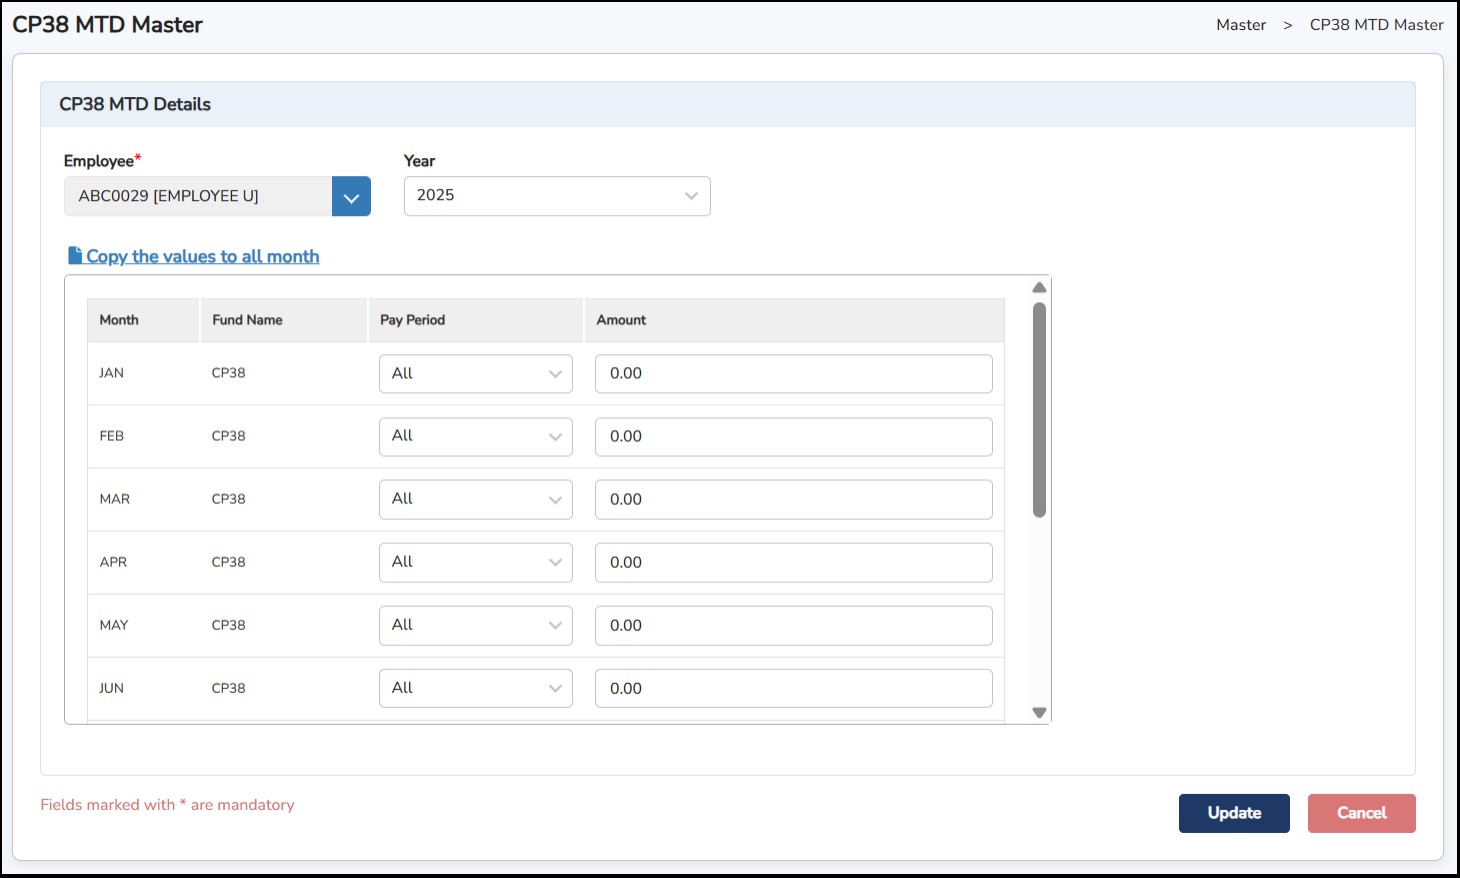Click scrollbar down arrow in the table

point(1039,712)
